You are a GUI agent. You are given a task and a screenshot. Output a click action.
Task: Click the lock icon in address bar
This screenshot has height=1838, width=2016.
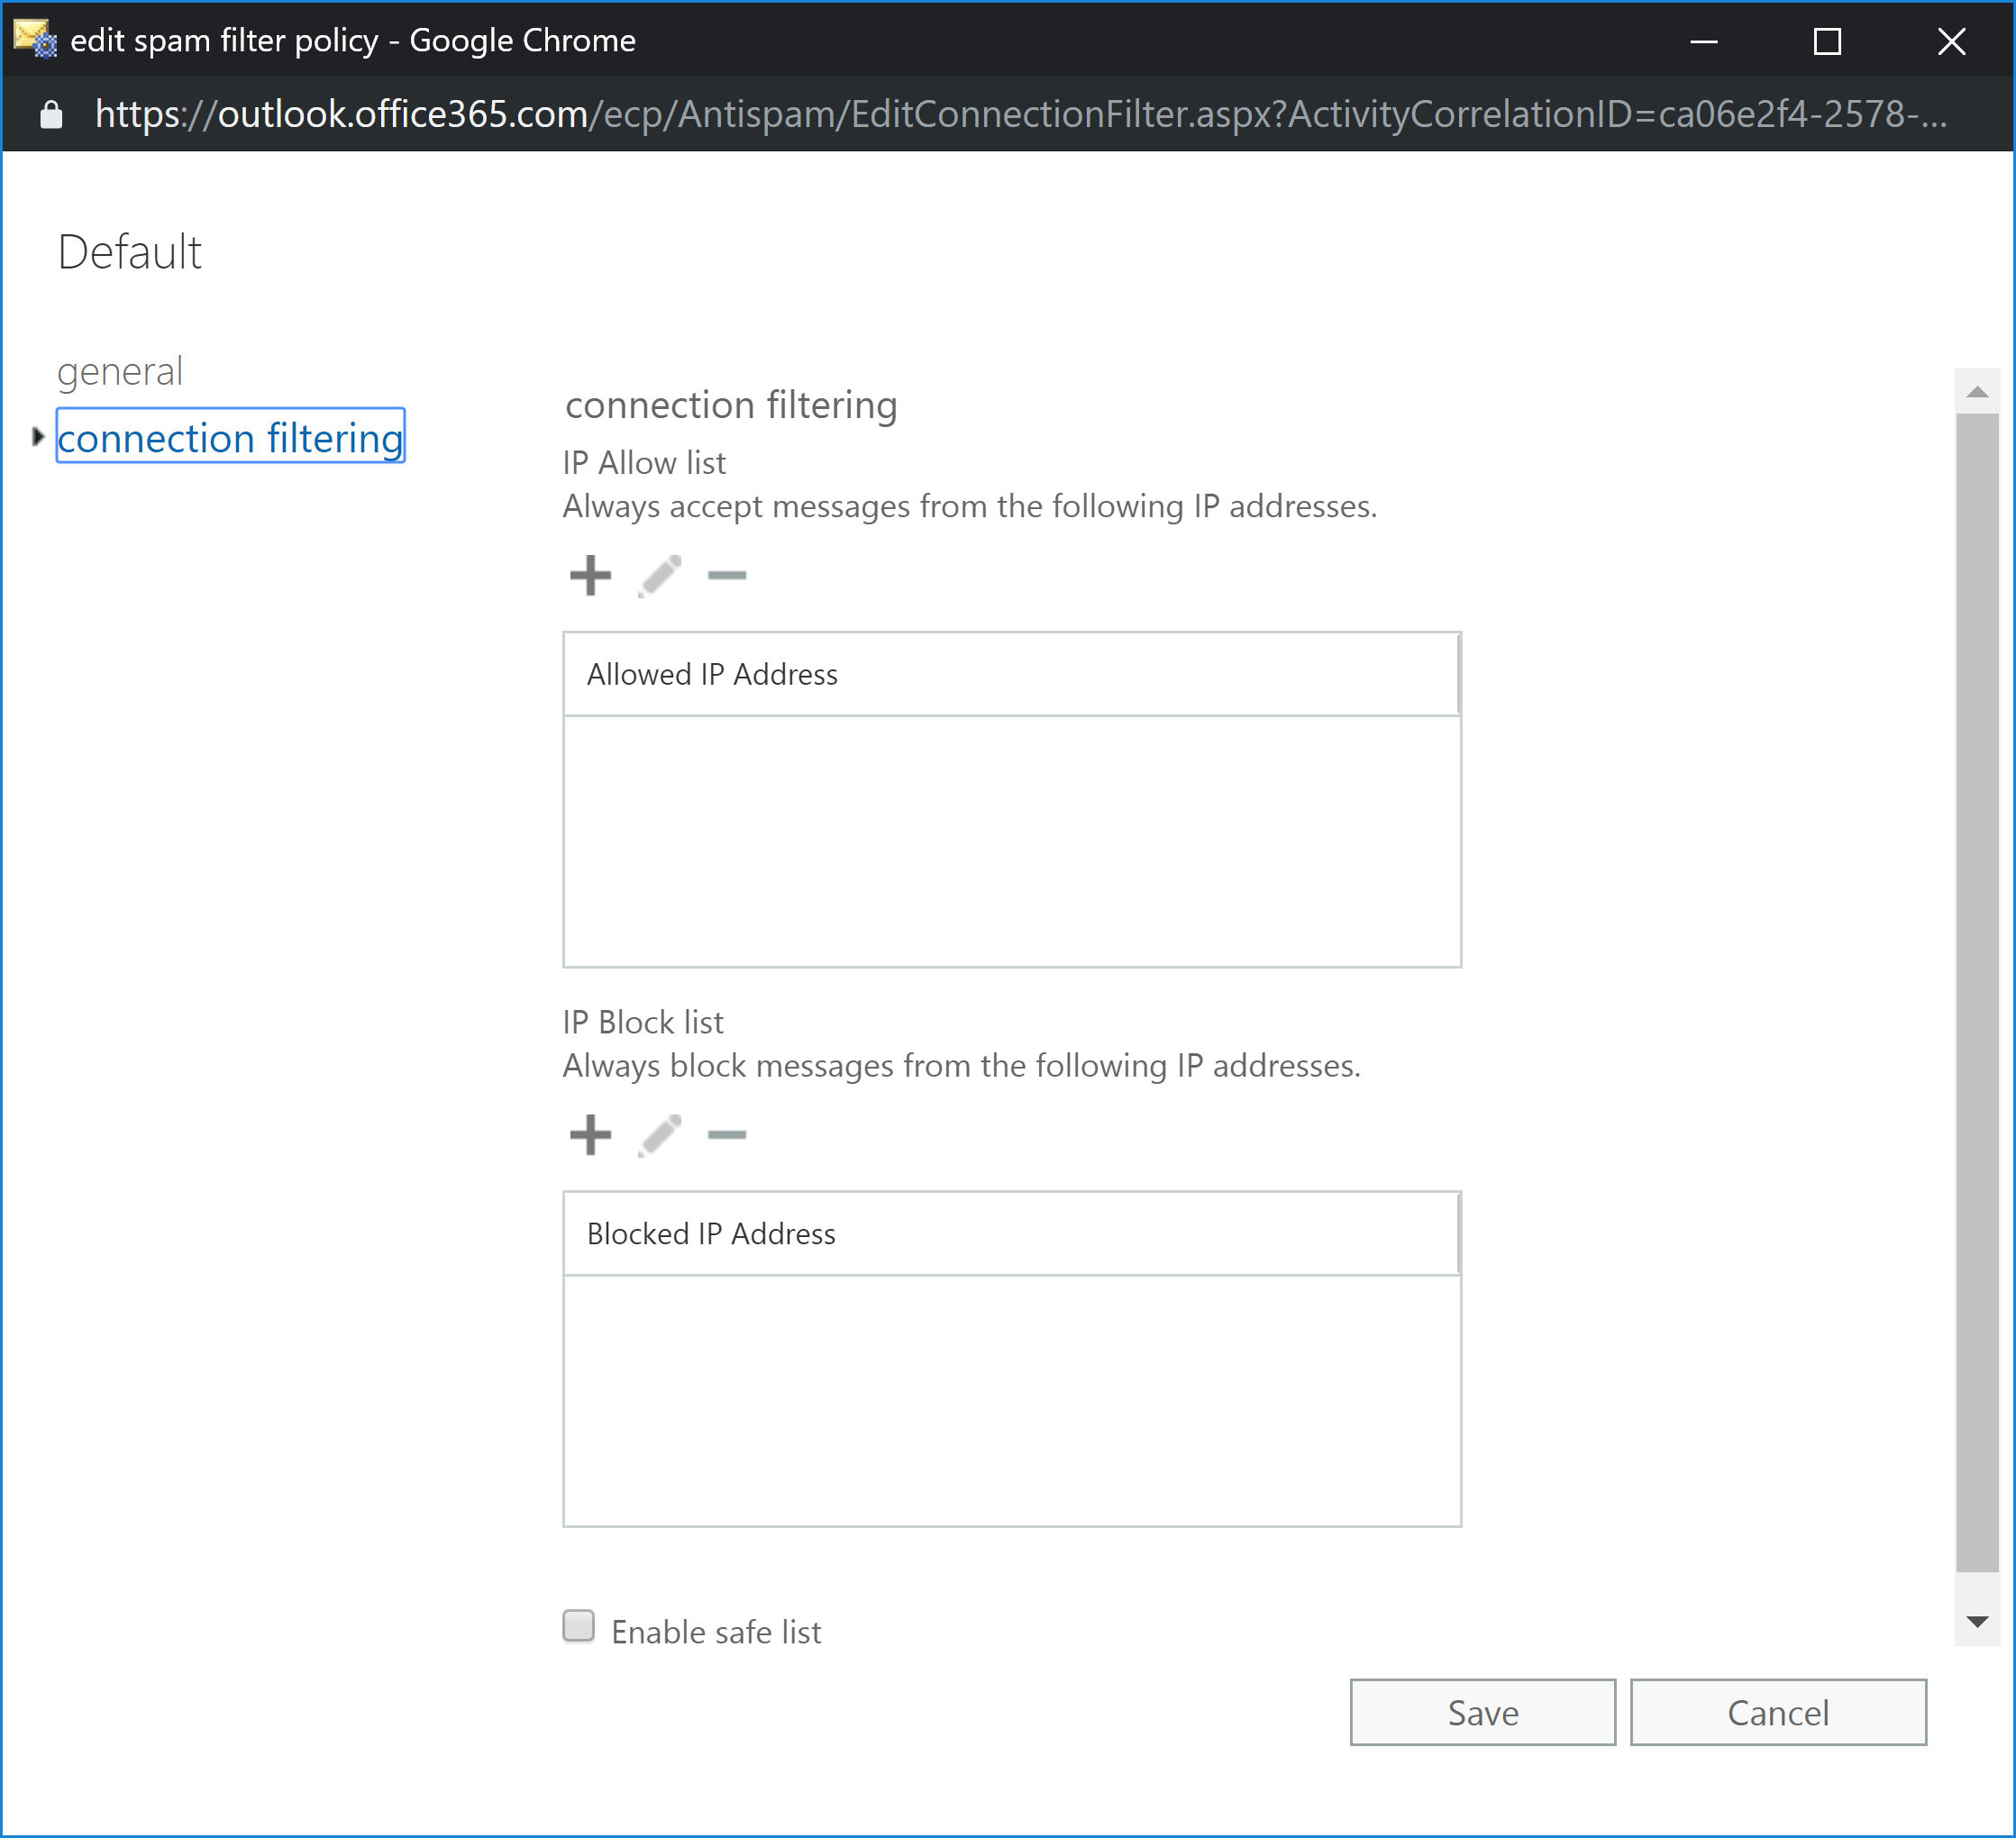[x=51, y=115]
